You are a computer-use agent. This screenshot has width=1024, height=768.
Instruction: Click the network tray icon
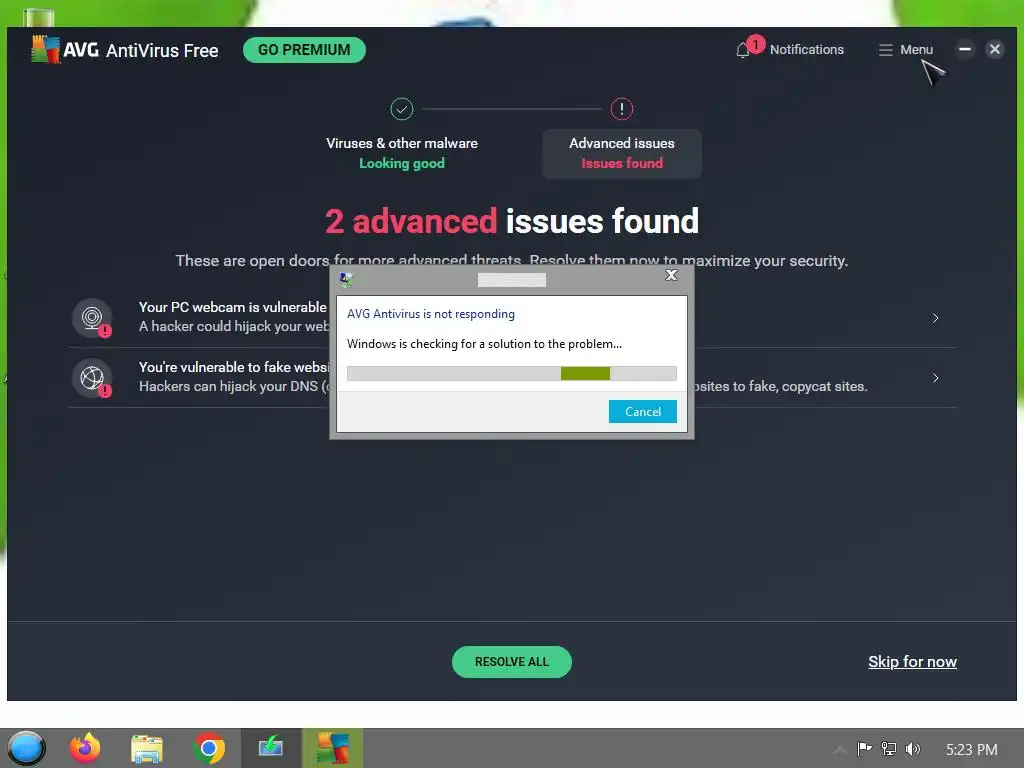(x=889, y=748)
